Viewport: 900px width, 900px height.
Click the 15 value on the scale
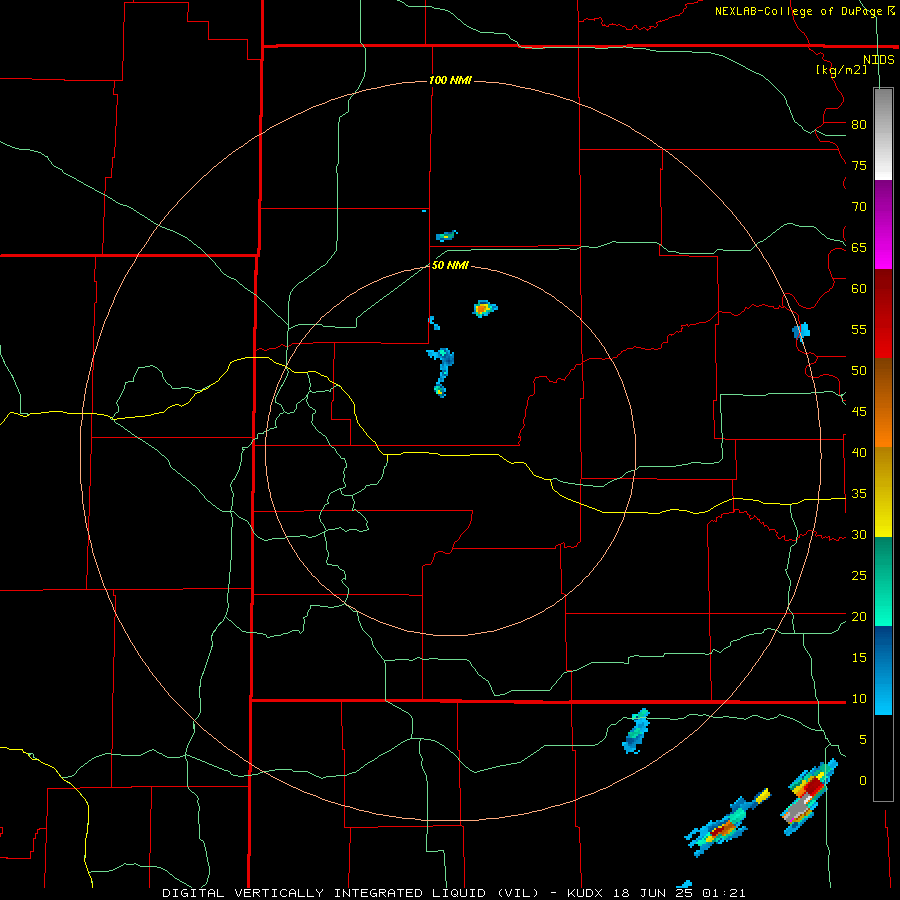point(859,657)
